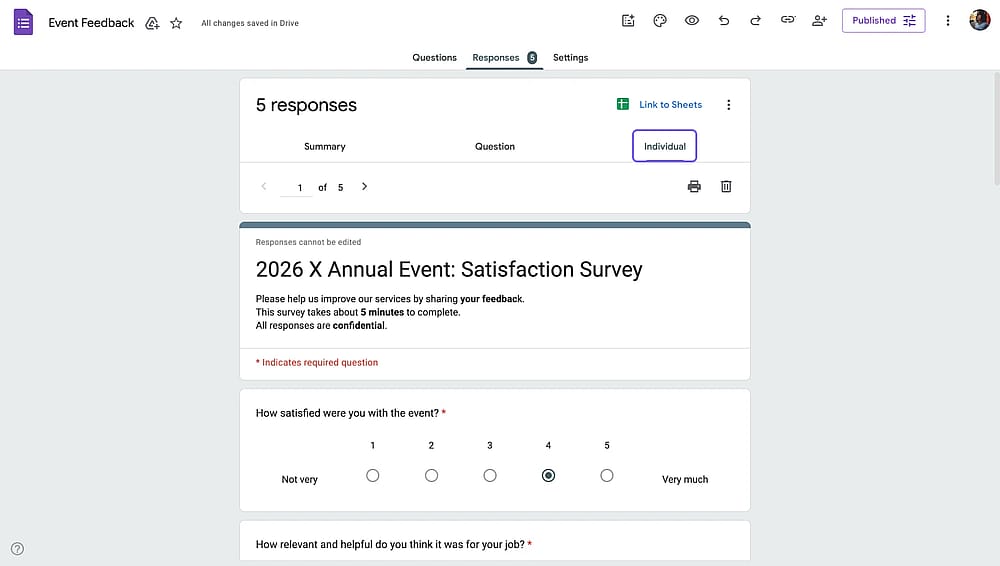This screenshot has width=1000, height=566.
Task: Click Link to Sheets
Action: [670, 105]
